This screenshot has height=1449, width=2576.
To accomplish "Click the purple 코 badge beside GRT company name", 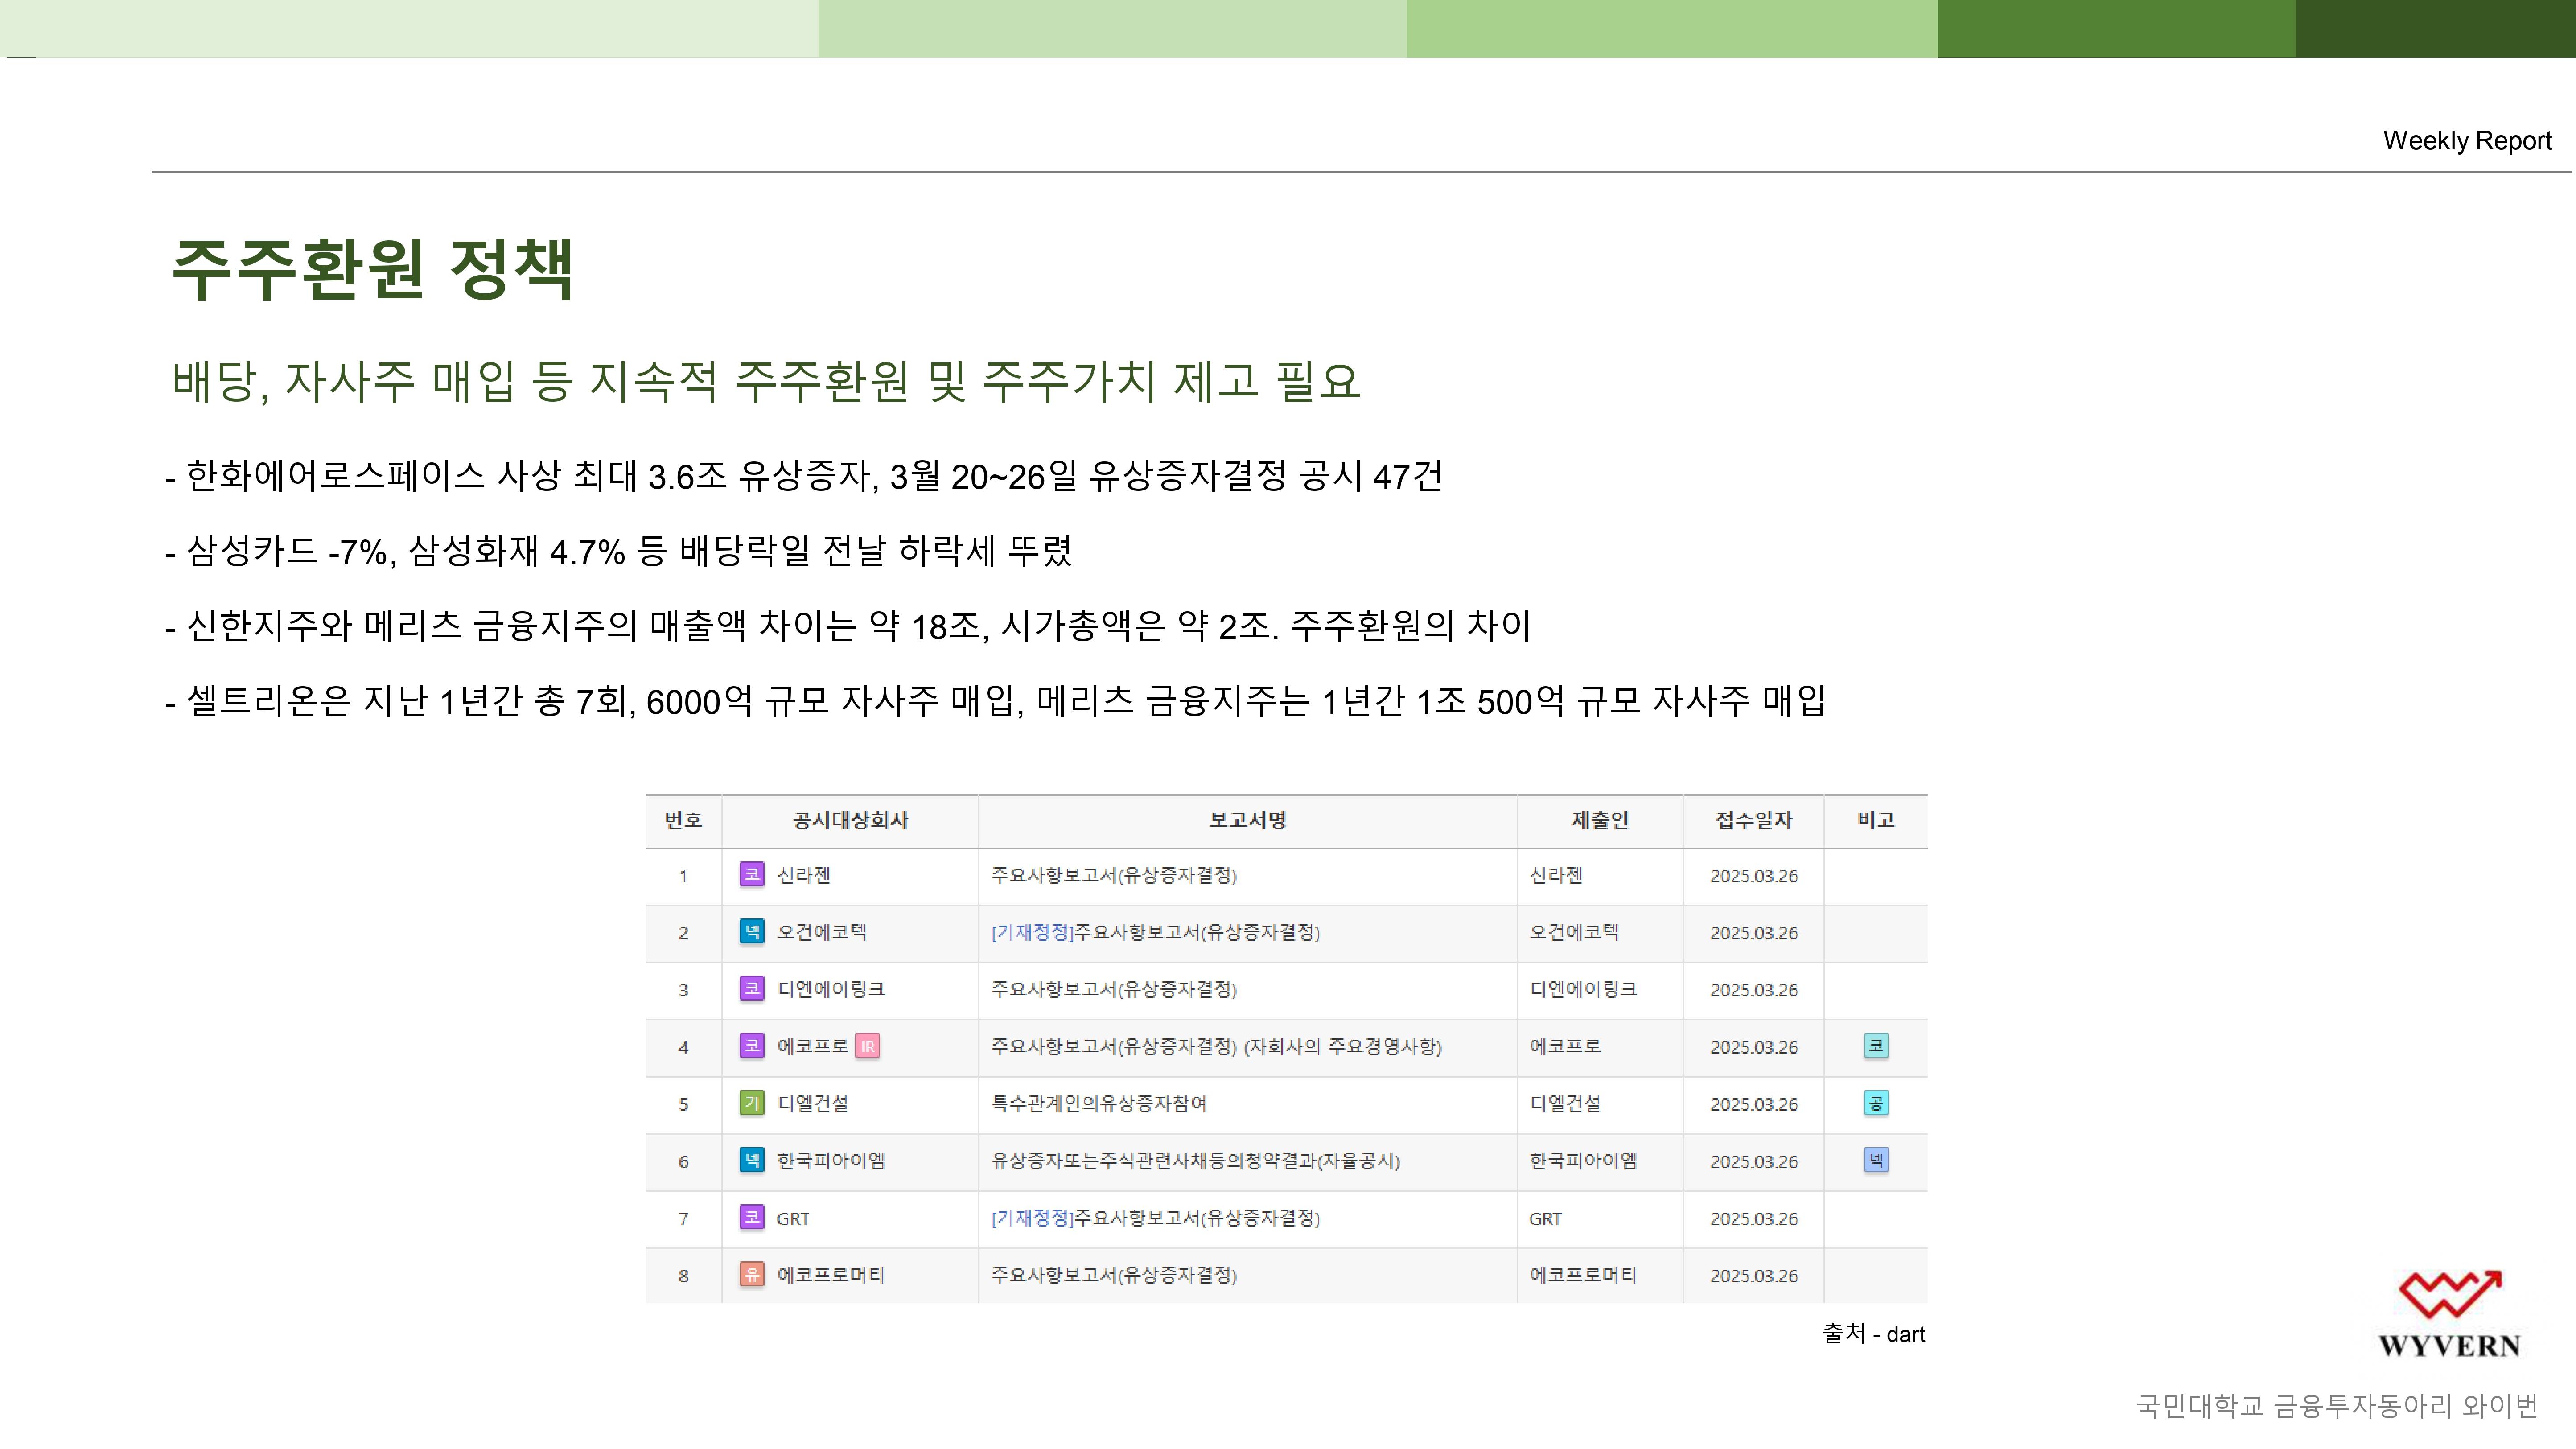I will coord(752,1217).
